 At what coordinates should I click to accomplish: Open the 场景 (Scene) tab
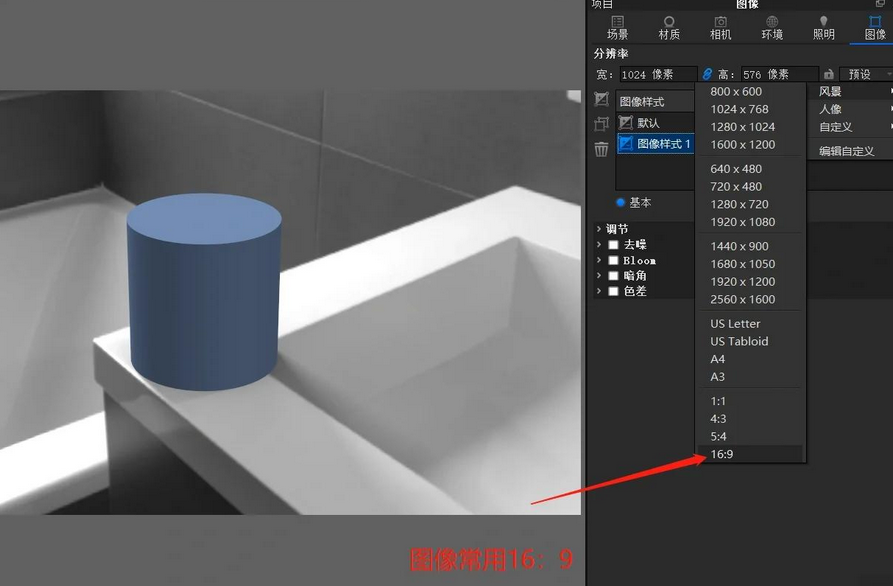[617, 27]
